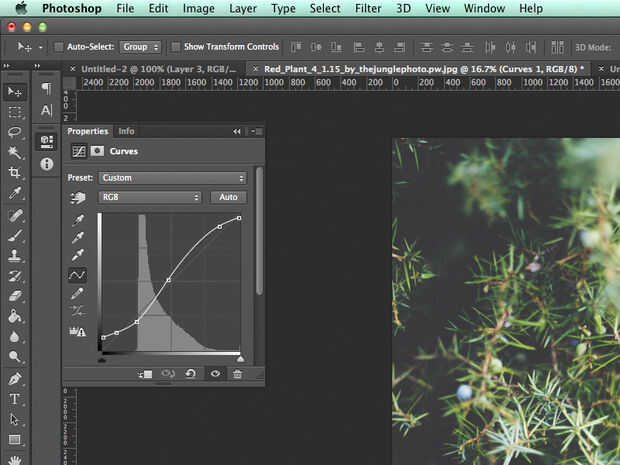Enable the Auto-Select checkbox
The height and width of the screenshot is (465, 620).
[x=59, y=47]
